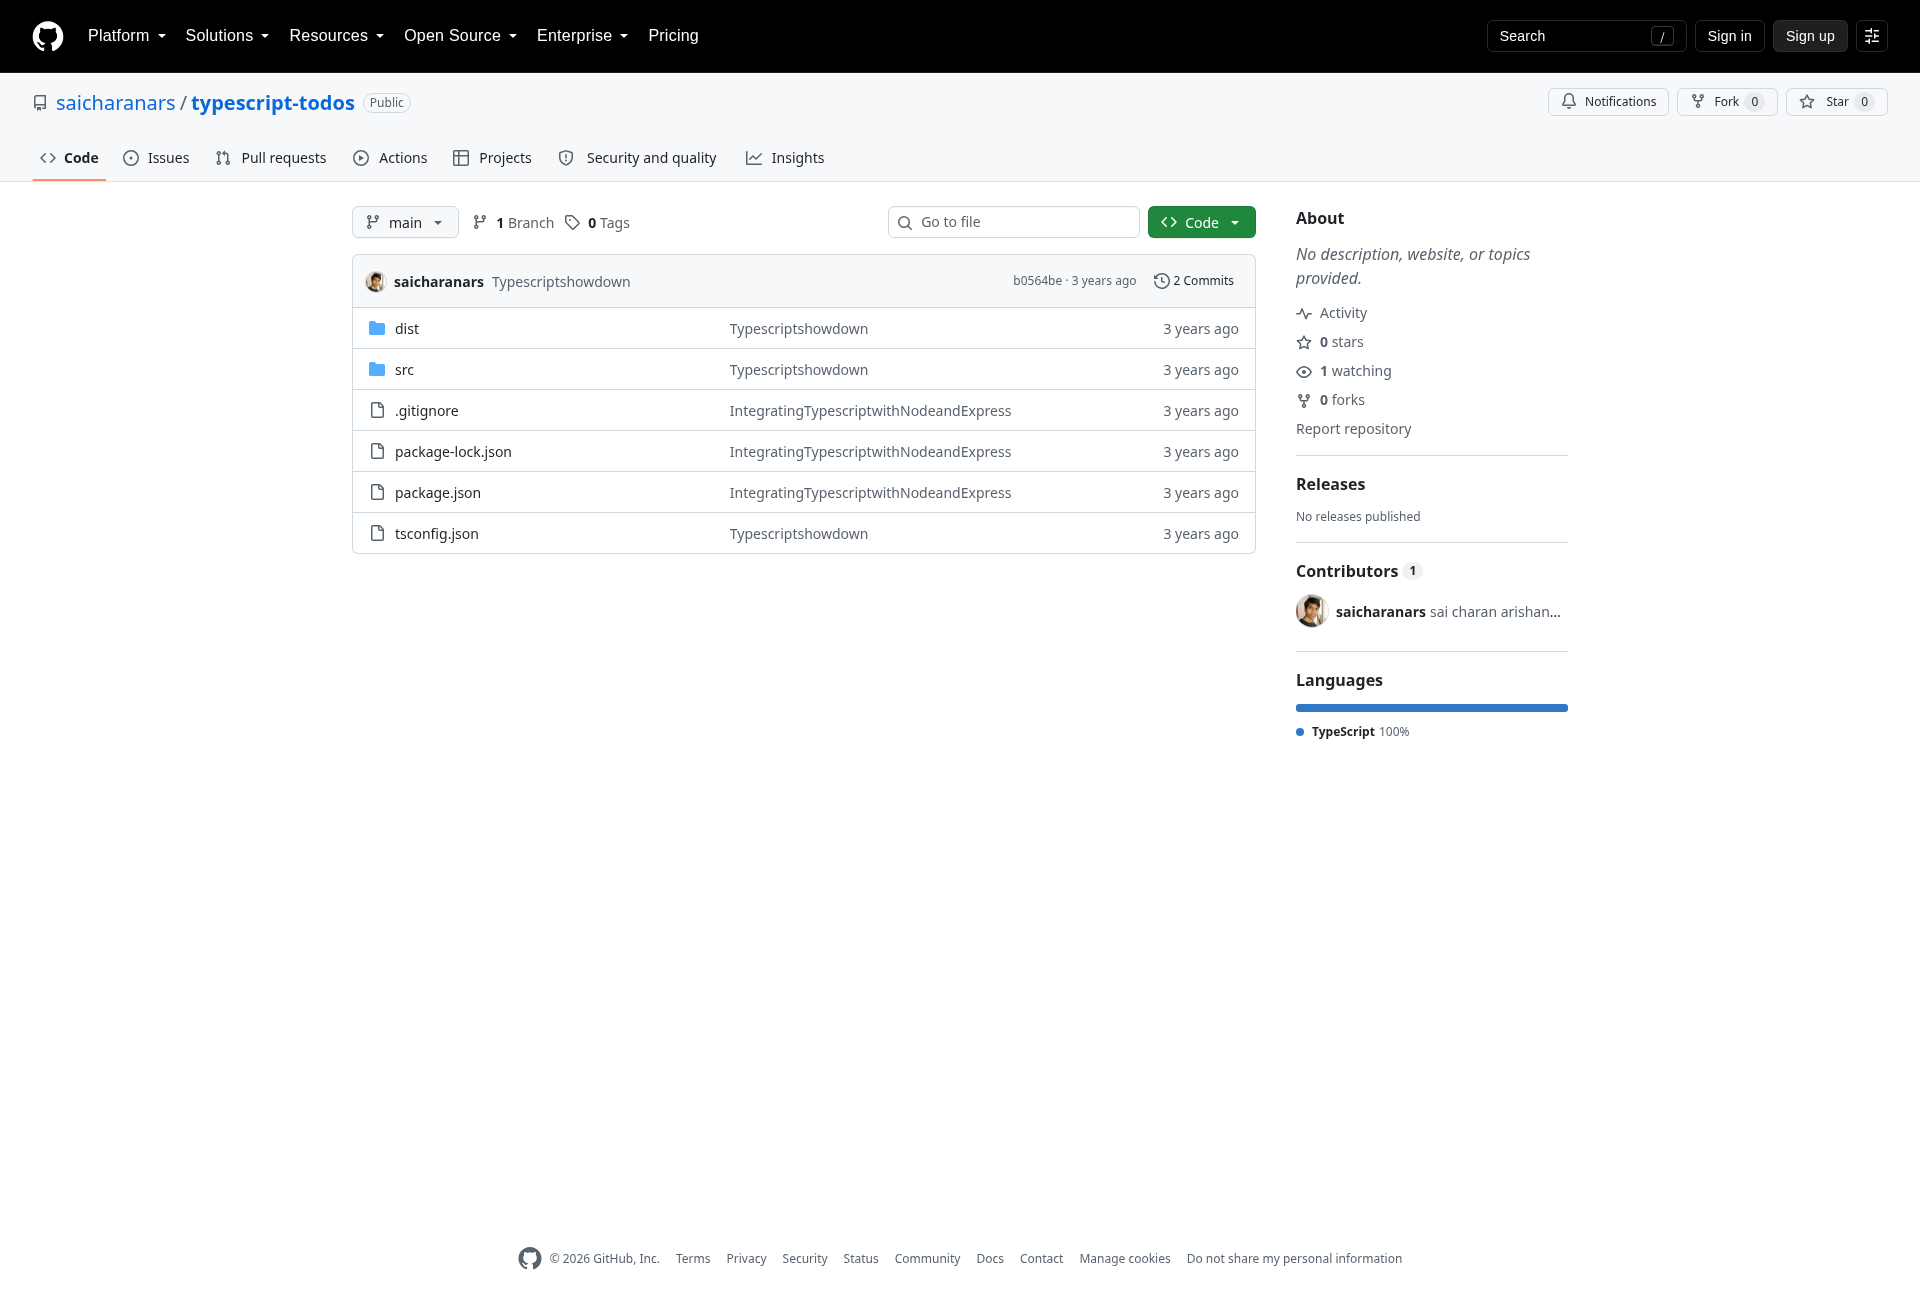Click the TypeScript language bar

[x=1432, y=708]
